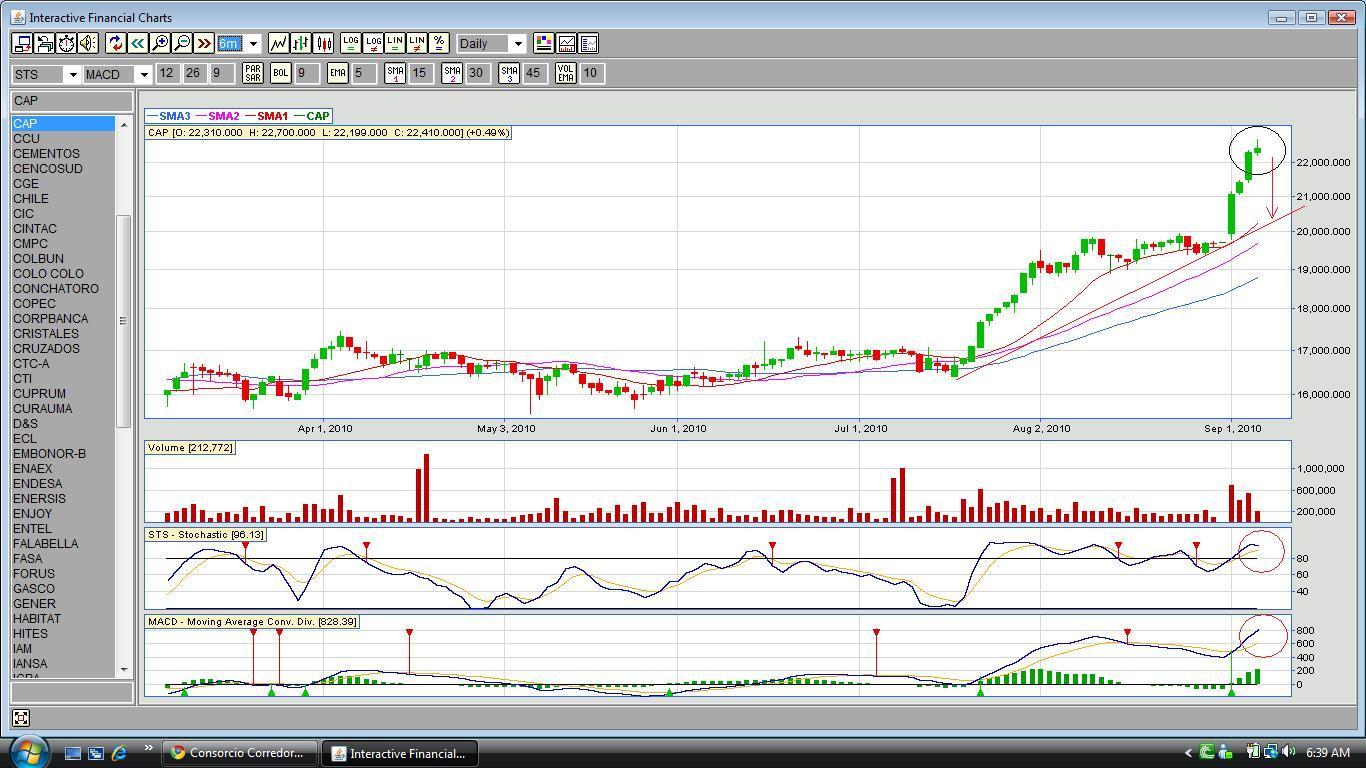Move chart forward with the double-right arrows
The image size is (1366, 768).
(204, 43)
